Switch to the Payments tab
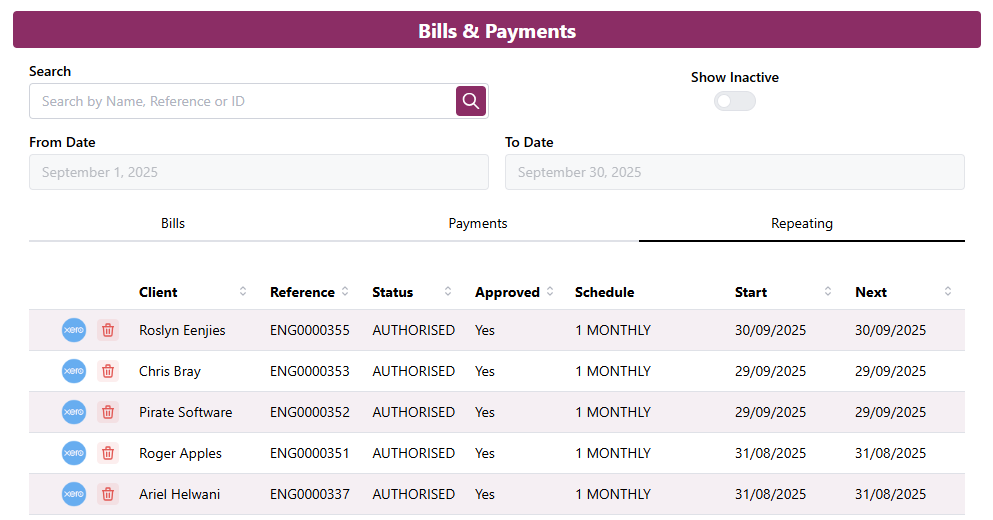 (478, 223)
